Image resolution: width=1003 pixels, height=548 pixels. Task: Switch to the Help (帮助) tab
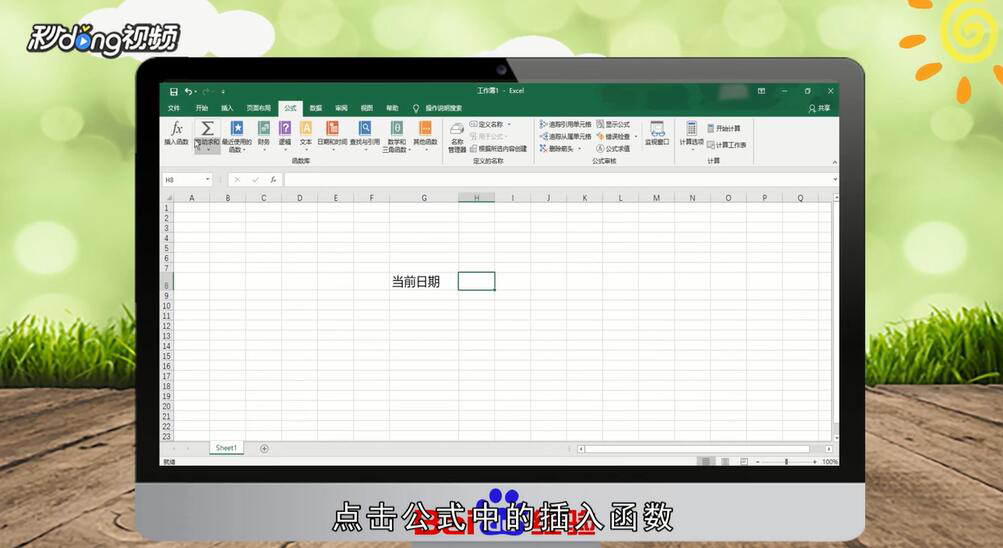tap(392, 108)
